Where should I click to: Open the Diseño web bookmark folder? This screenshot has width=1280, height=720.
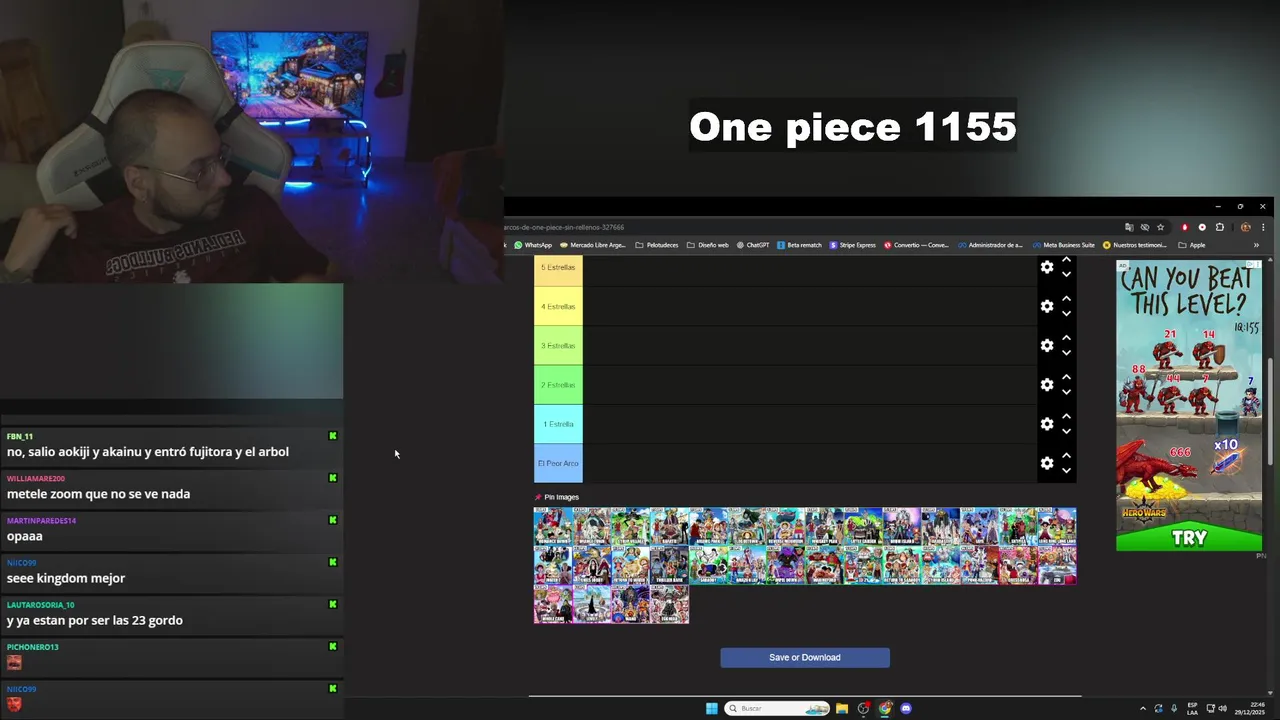click(x=708, y=245)
